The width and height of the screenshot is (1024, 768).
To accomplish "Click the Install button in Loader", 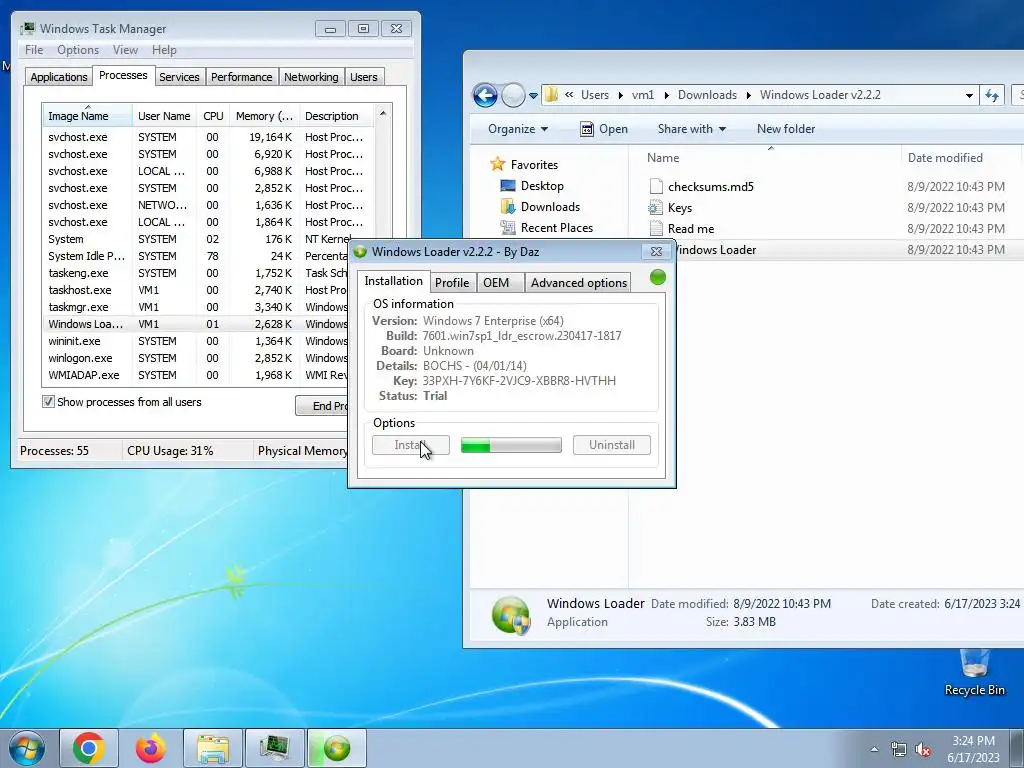I will [411, 445].
